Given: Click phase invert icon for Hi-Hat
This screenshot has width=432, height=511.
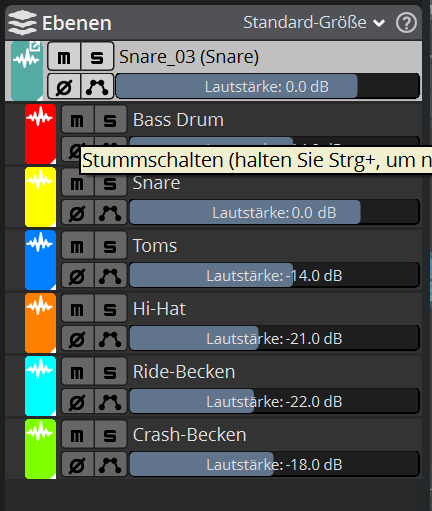Looking at the screenshot, I should pyautogui.click(x=77, y=338).
